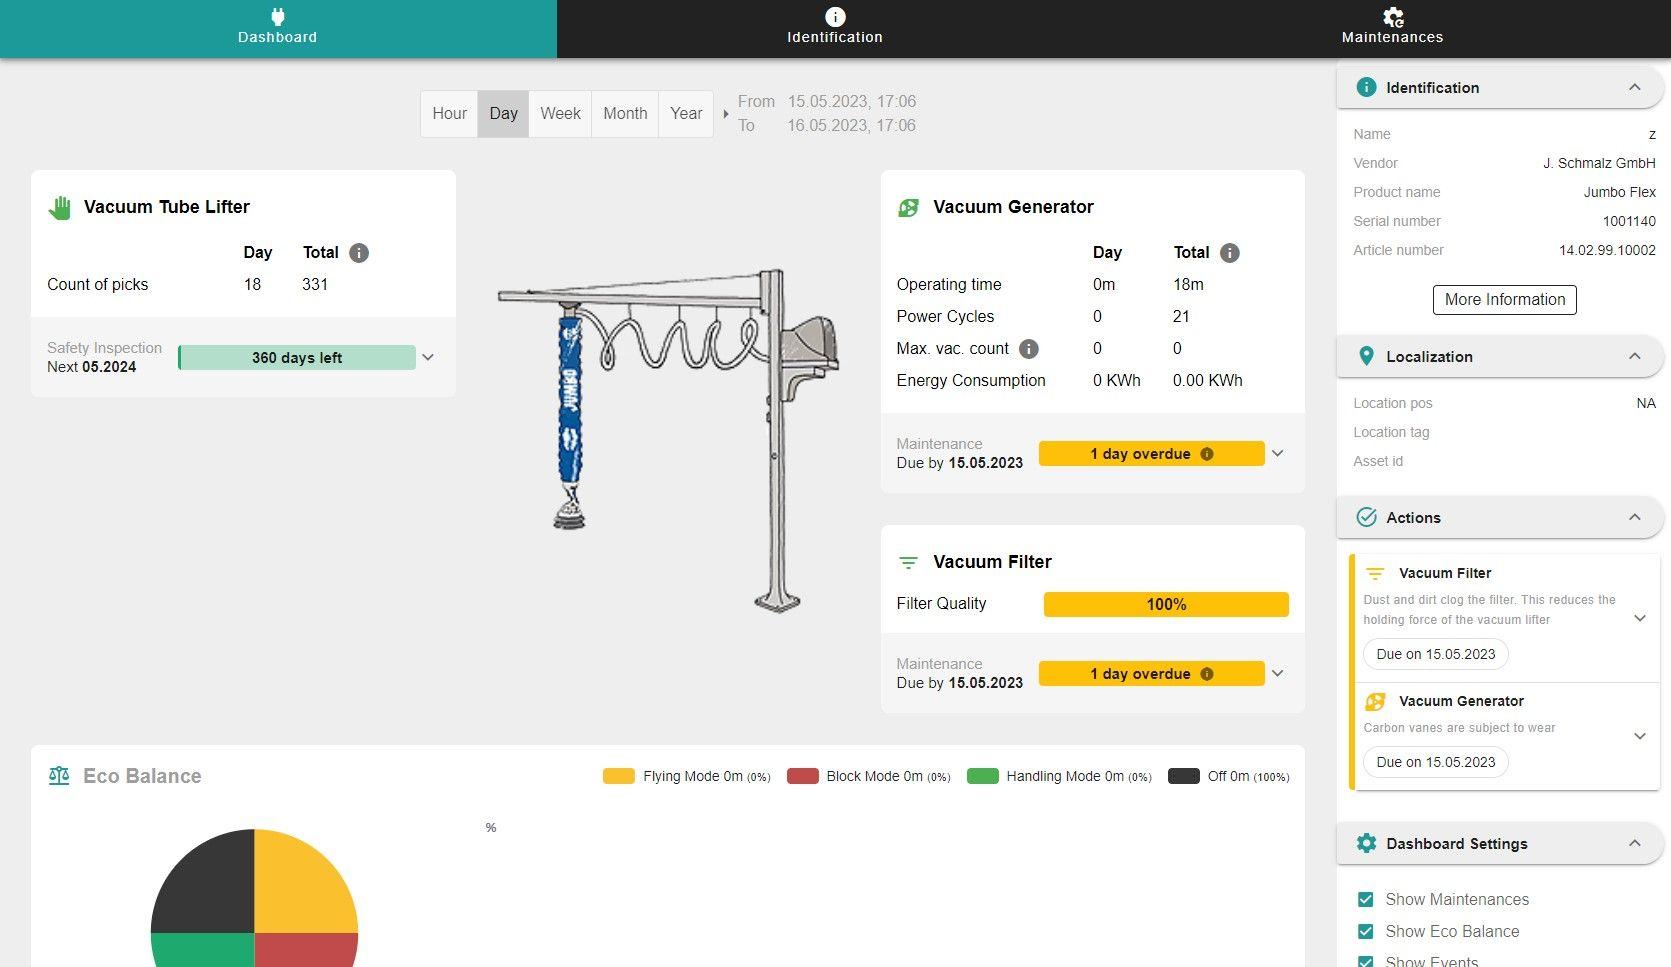Viewport: 1671px width, 967px height.
Task: Click the green Vacuum Generator card icon
Action: 909,207
